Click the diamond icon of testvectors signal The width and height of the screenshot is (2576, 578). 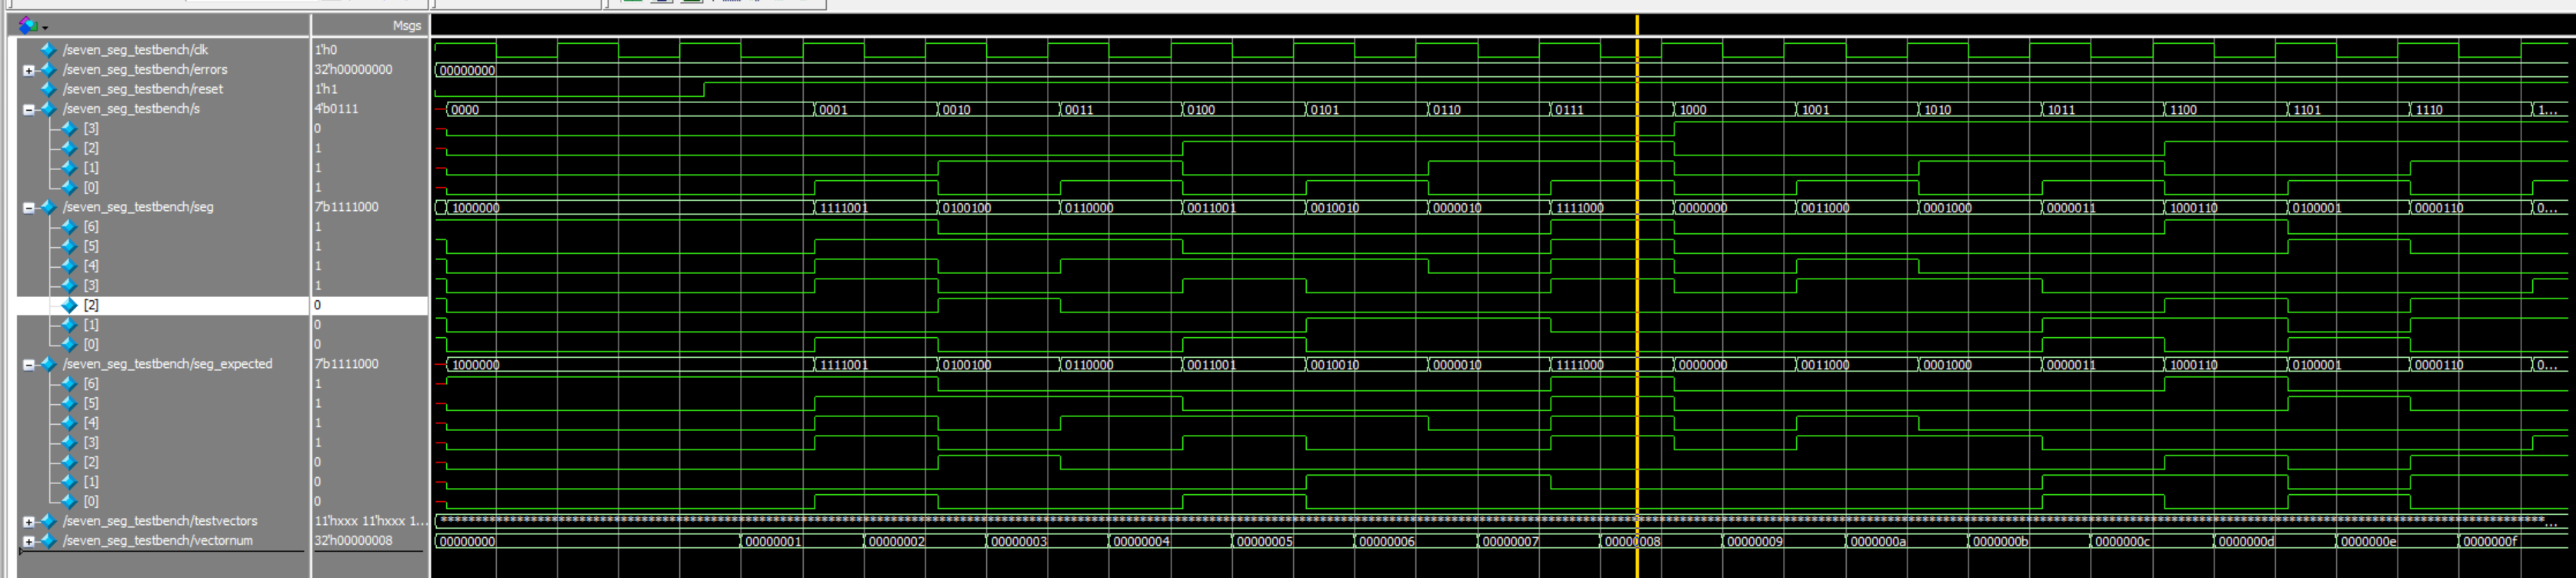click(x=48, y=521)
